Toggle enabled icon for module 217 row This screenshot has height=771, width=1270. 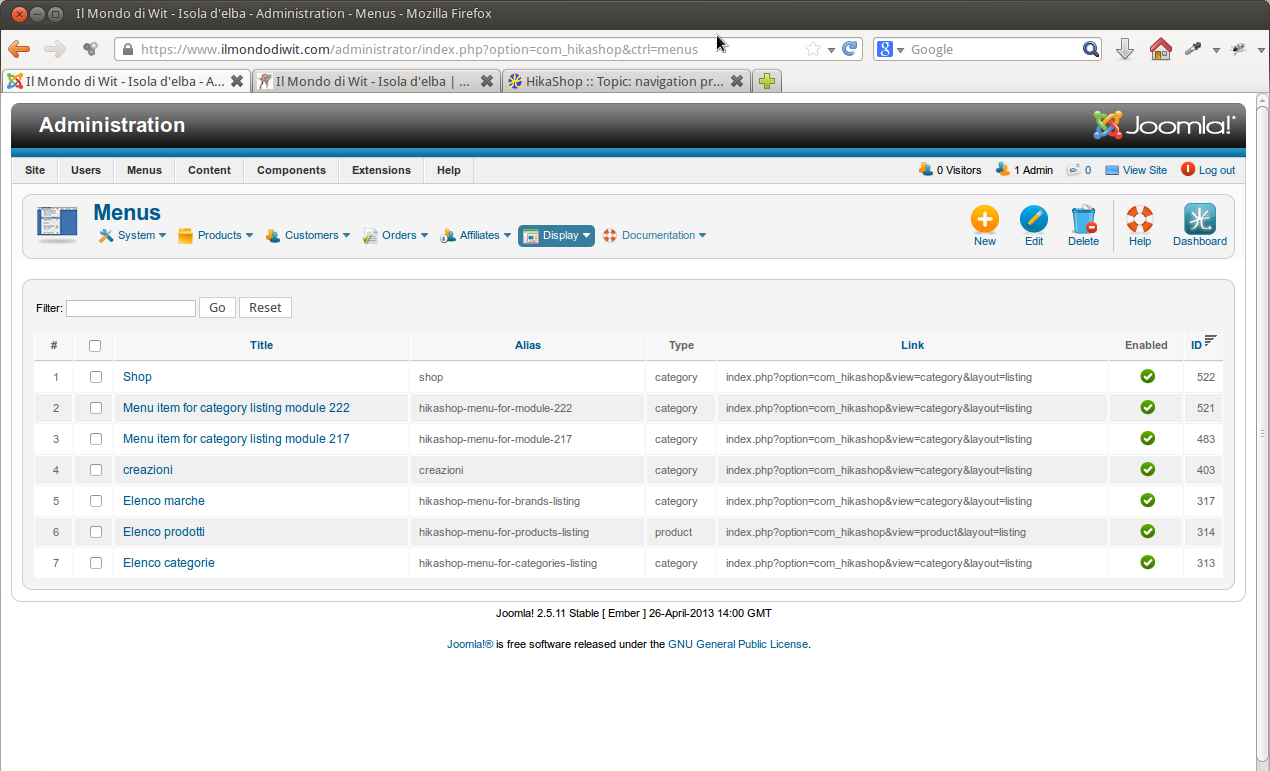click(x=1147, y=438)
